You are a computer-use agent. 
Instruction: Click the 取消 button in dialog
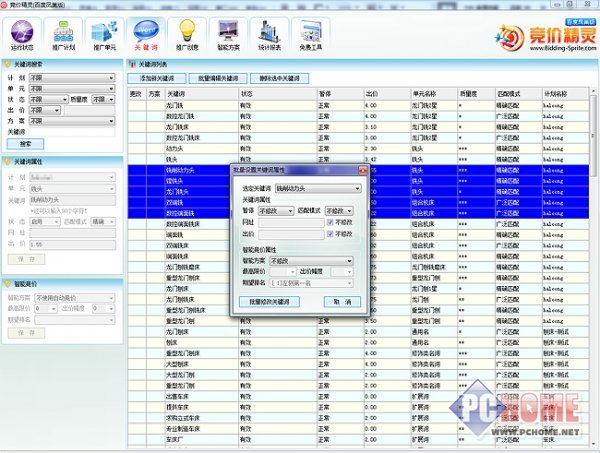point(341,300)
